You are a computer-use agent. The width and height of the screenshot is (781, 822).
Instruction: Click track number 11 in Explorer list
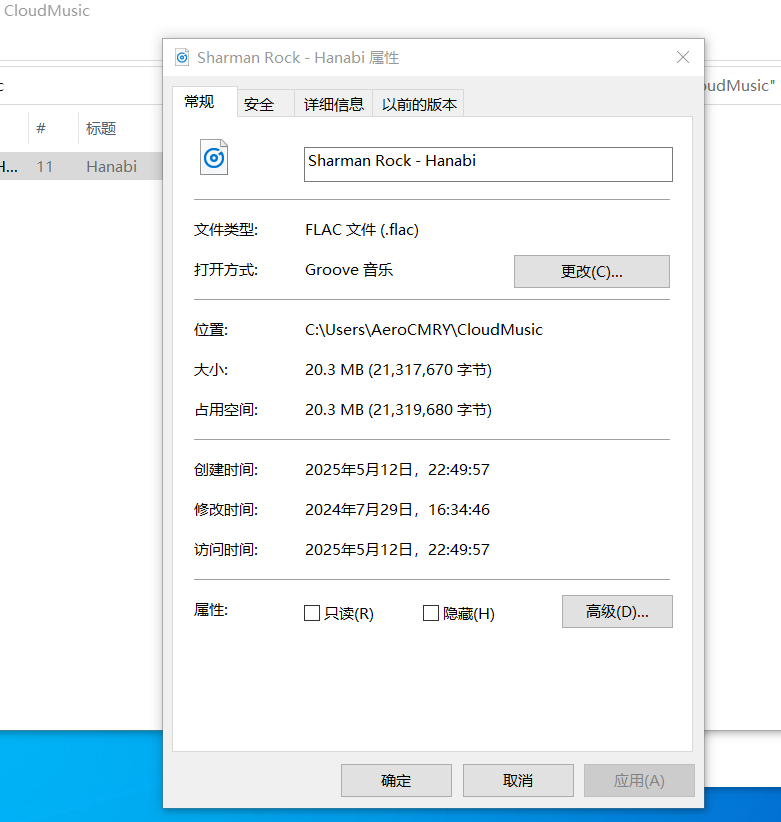pyautogui.click(x=45, y=167)
